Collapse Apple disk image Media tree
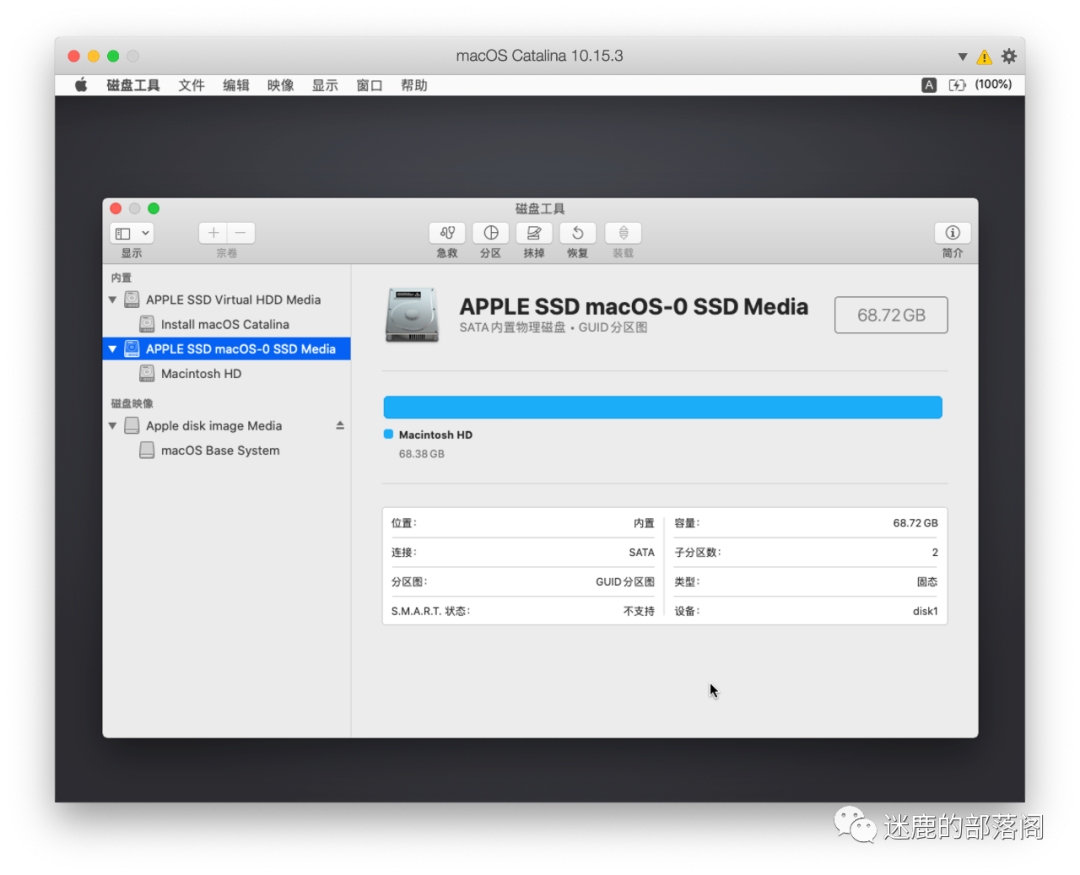This screenshot has width=1080, height=875. (112, 426)
